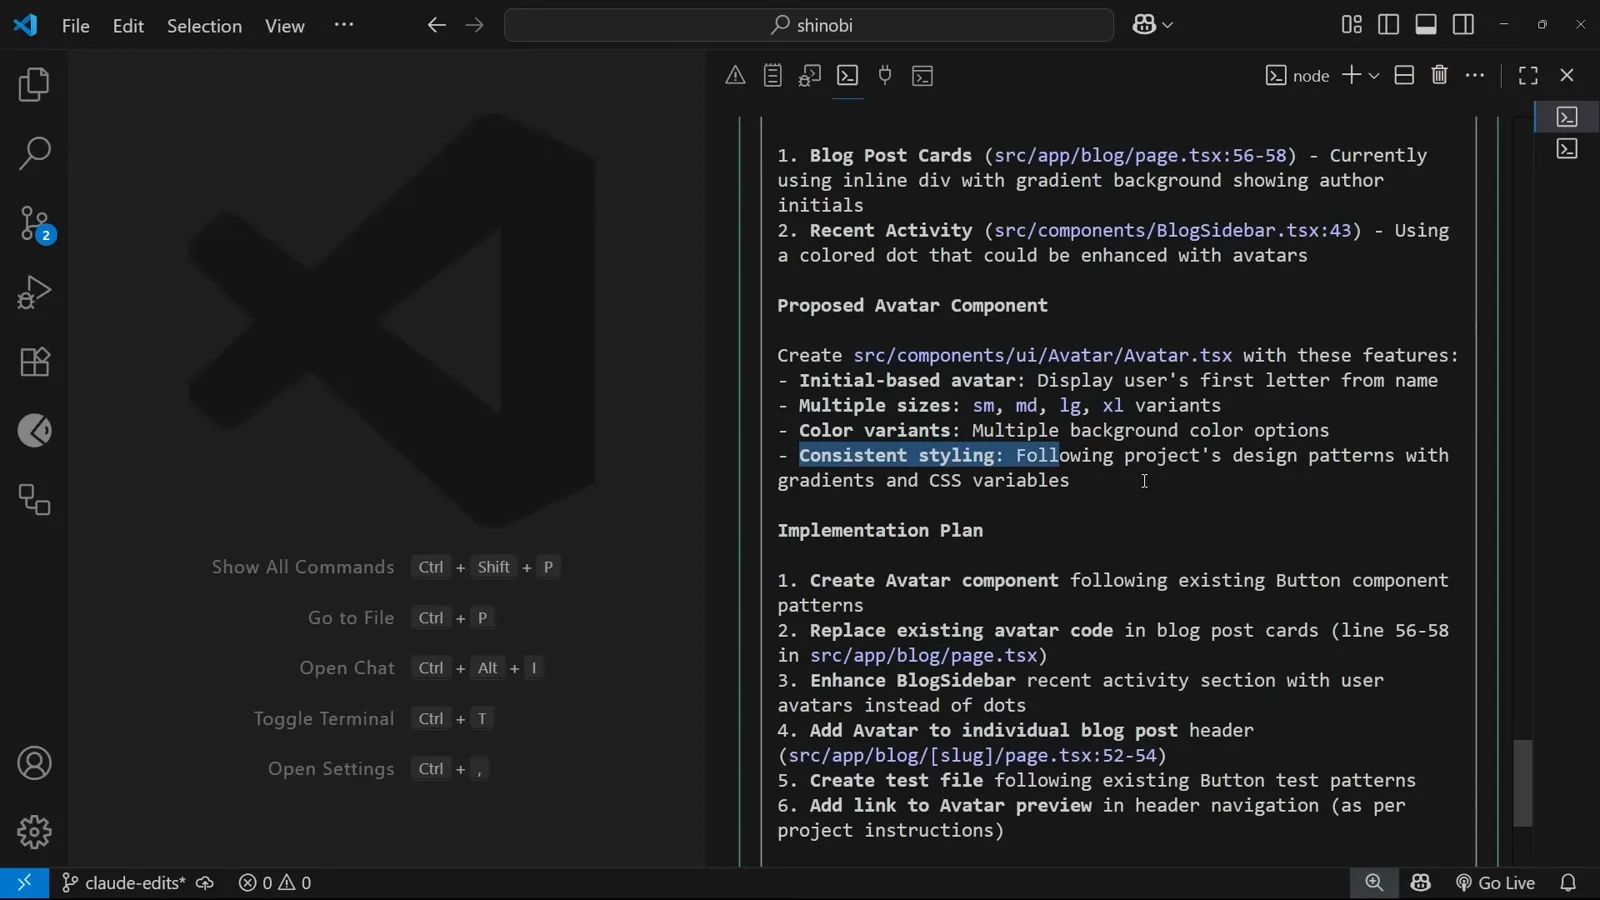
Task: Open the Run and Debug view
Action: (34, 292)
